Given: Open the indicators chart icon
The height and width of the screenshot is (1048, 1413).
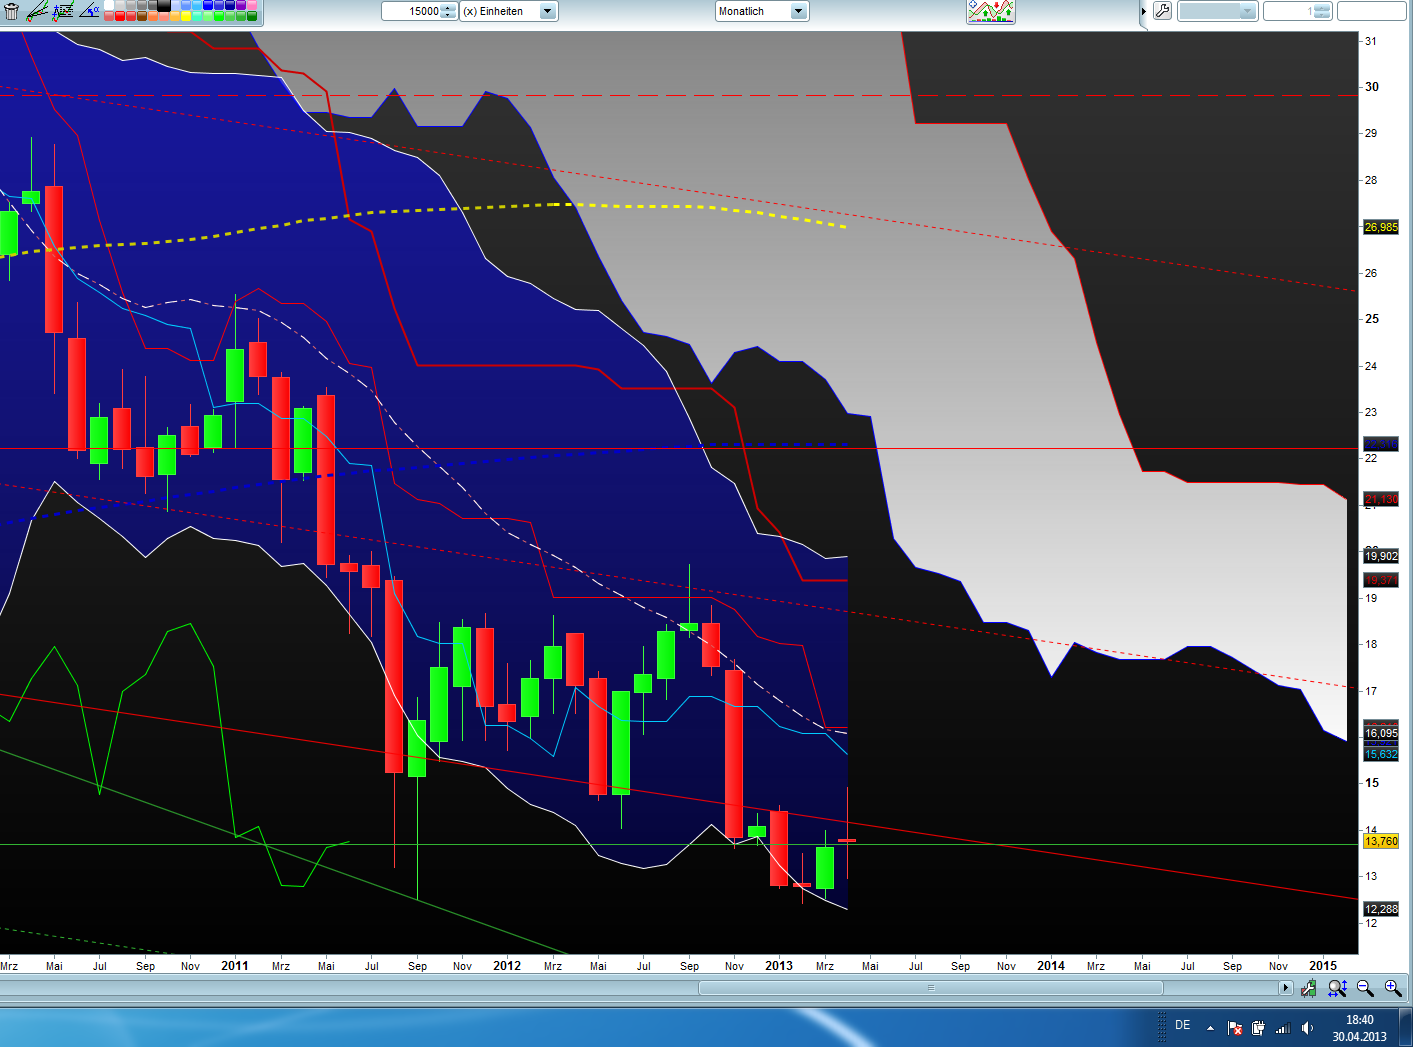Looking at the screenshot, I should (x=991, y=11).
